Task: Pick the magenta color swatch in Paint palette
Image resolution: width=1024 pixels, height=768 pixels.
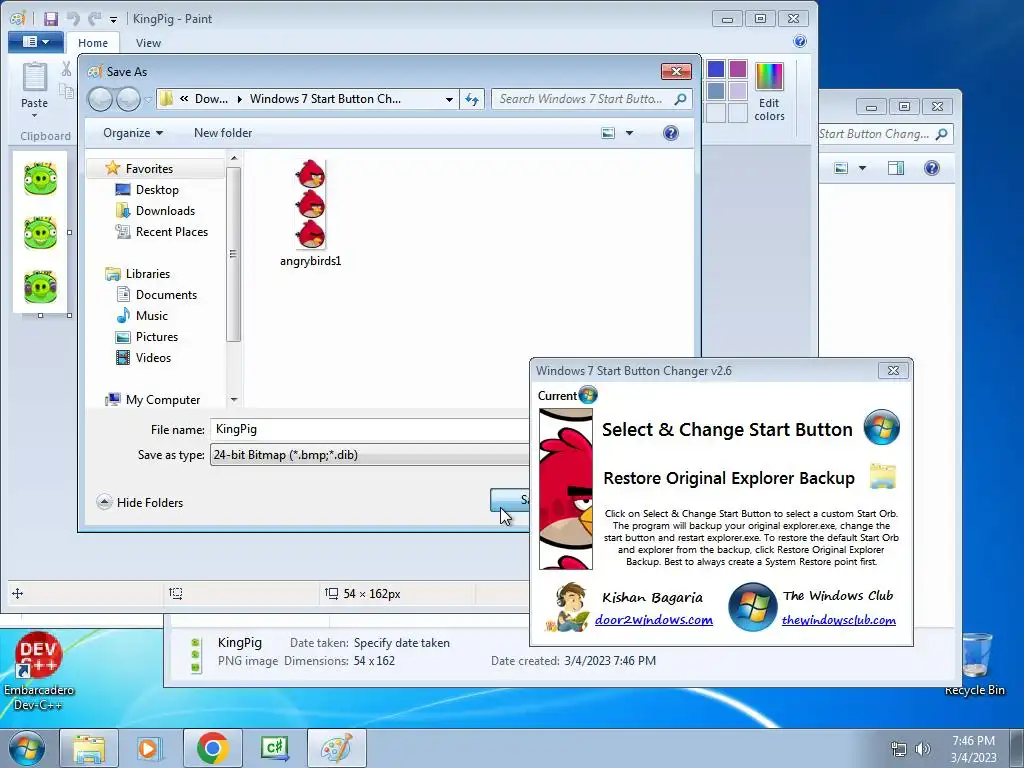Action: tap(738, 69)
